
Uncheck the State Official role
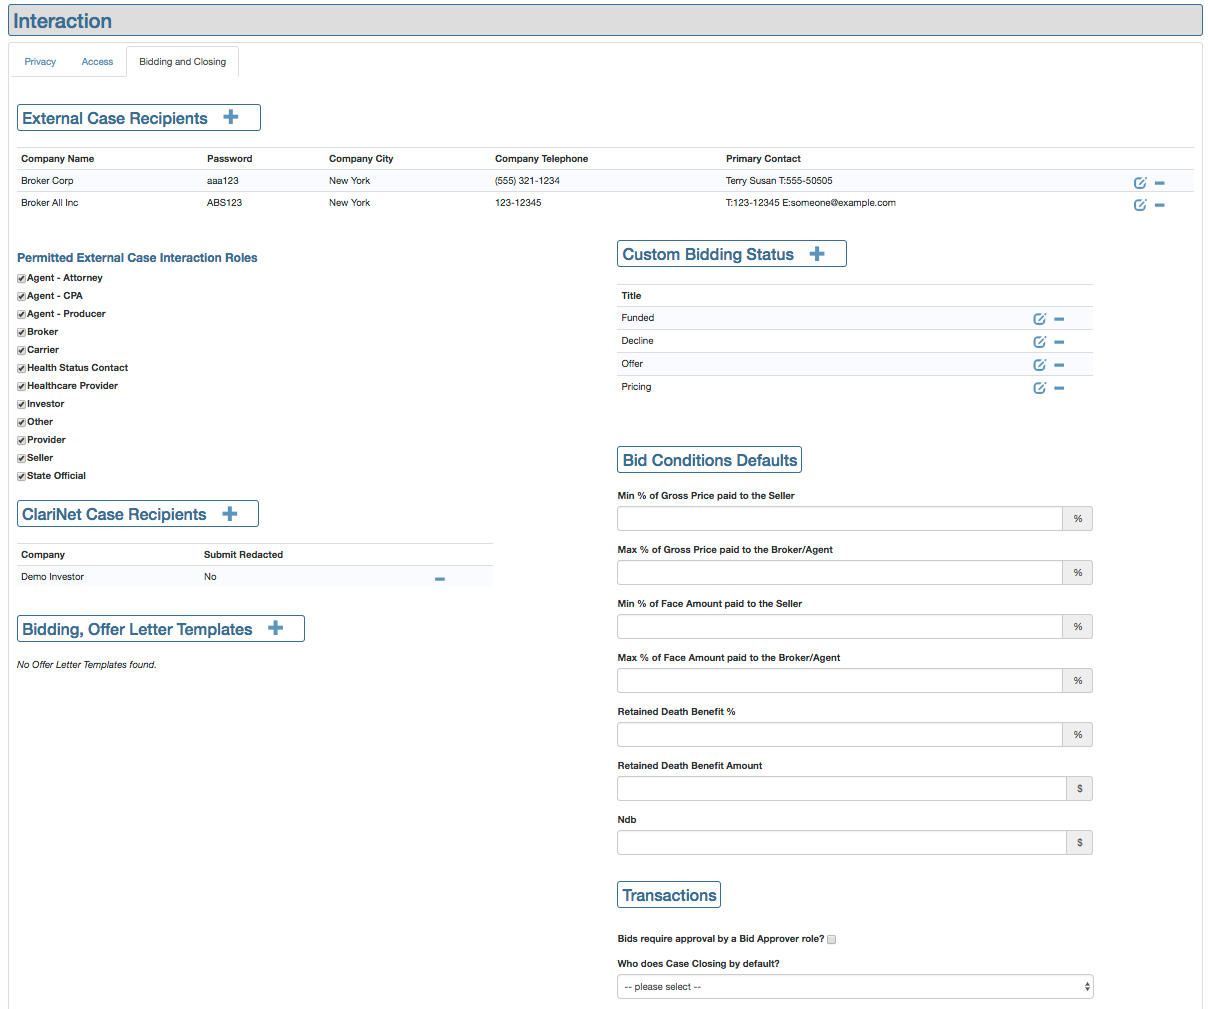tap(21, 477)
